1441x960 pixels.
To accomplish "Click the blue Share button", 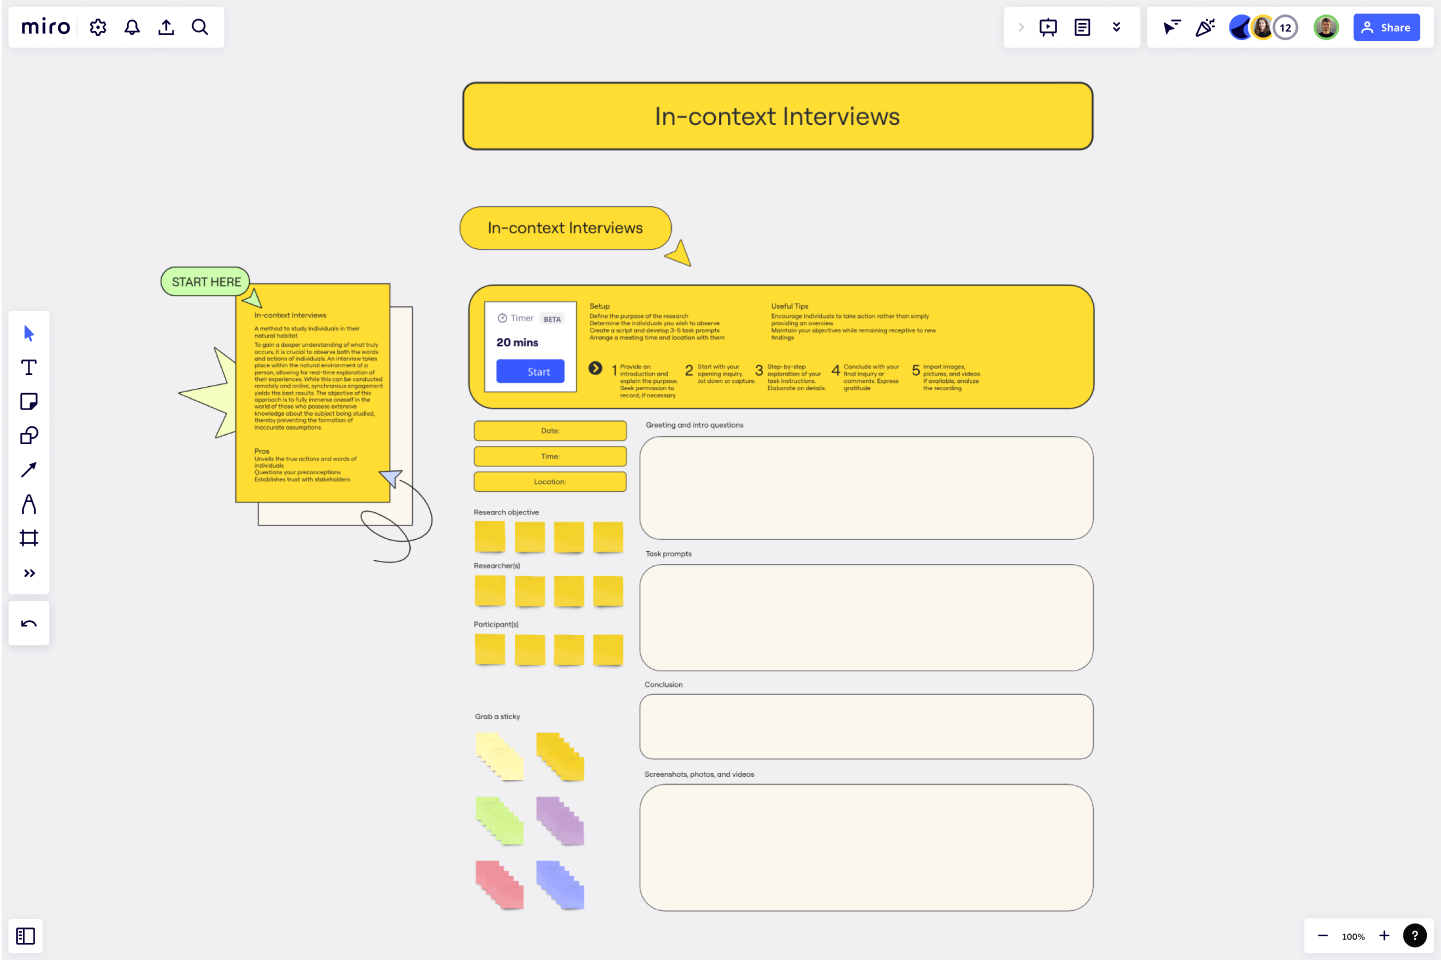I will pyautogui.click(x=1386, y=27).
